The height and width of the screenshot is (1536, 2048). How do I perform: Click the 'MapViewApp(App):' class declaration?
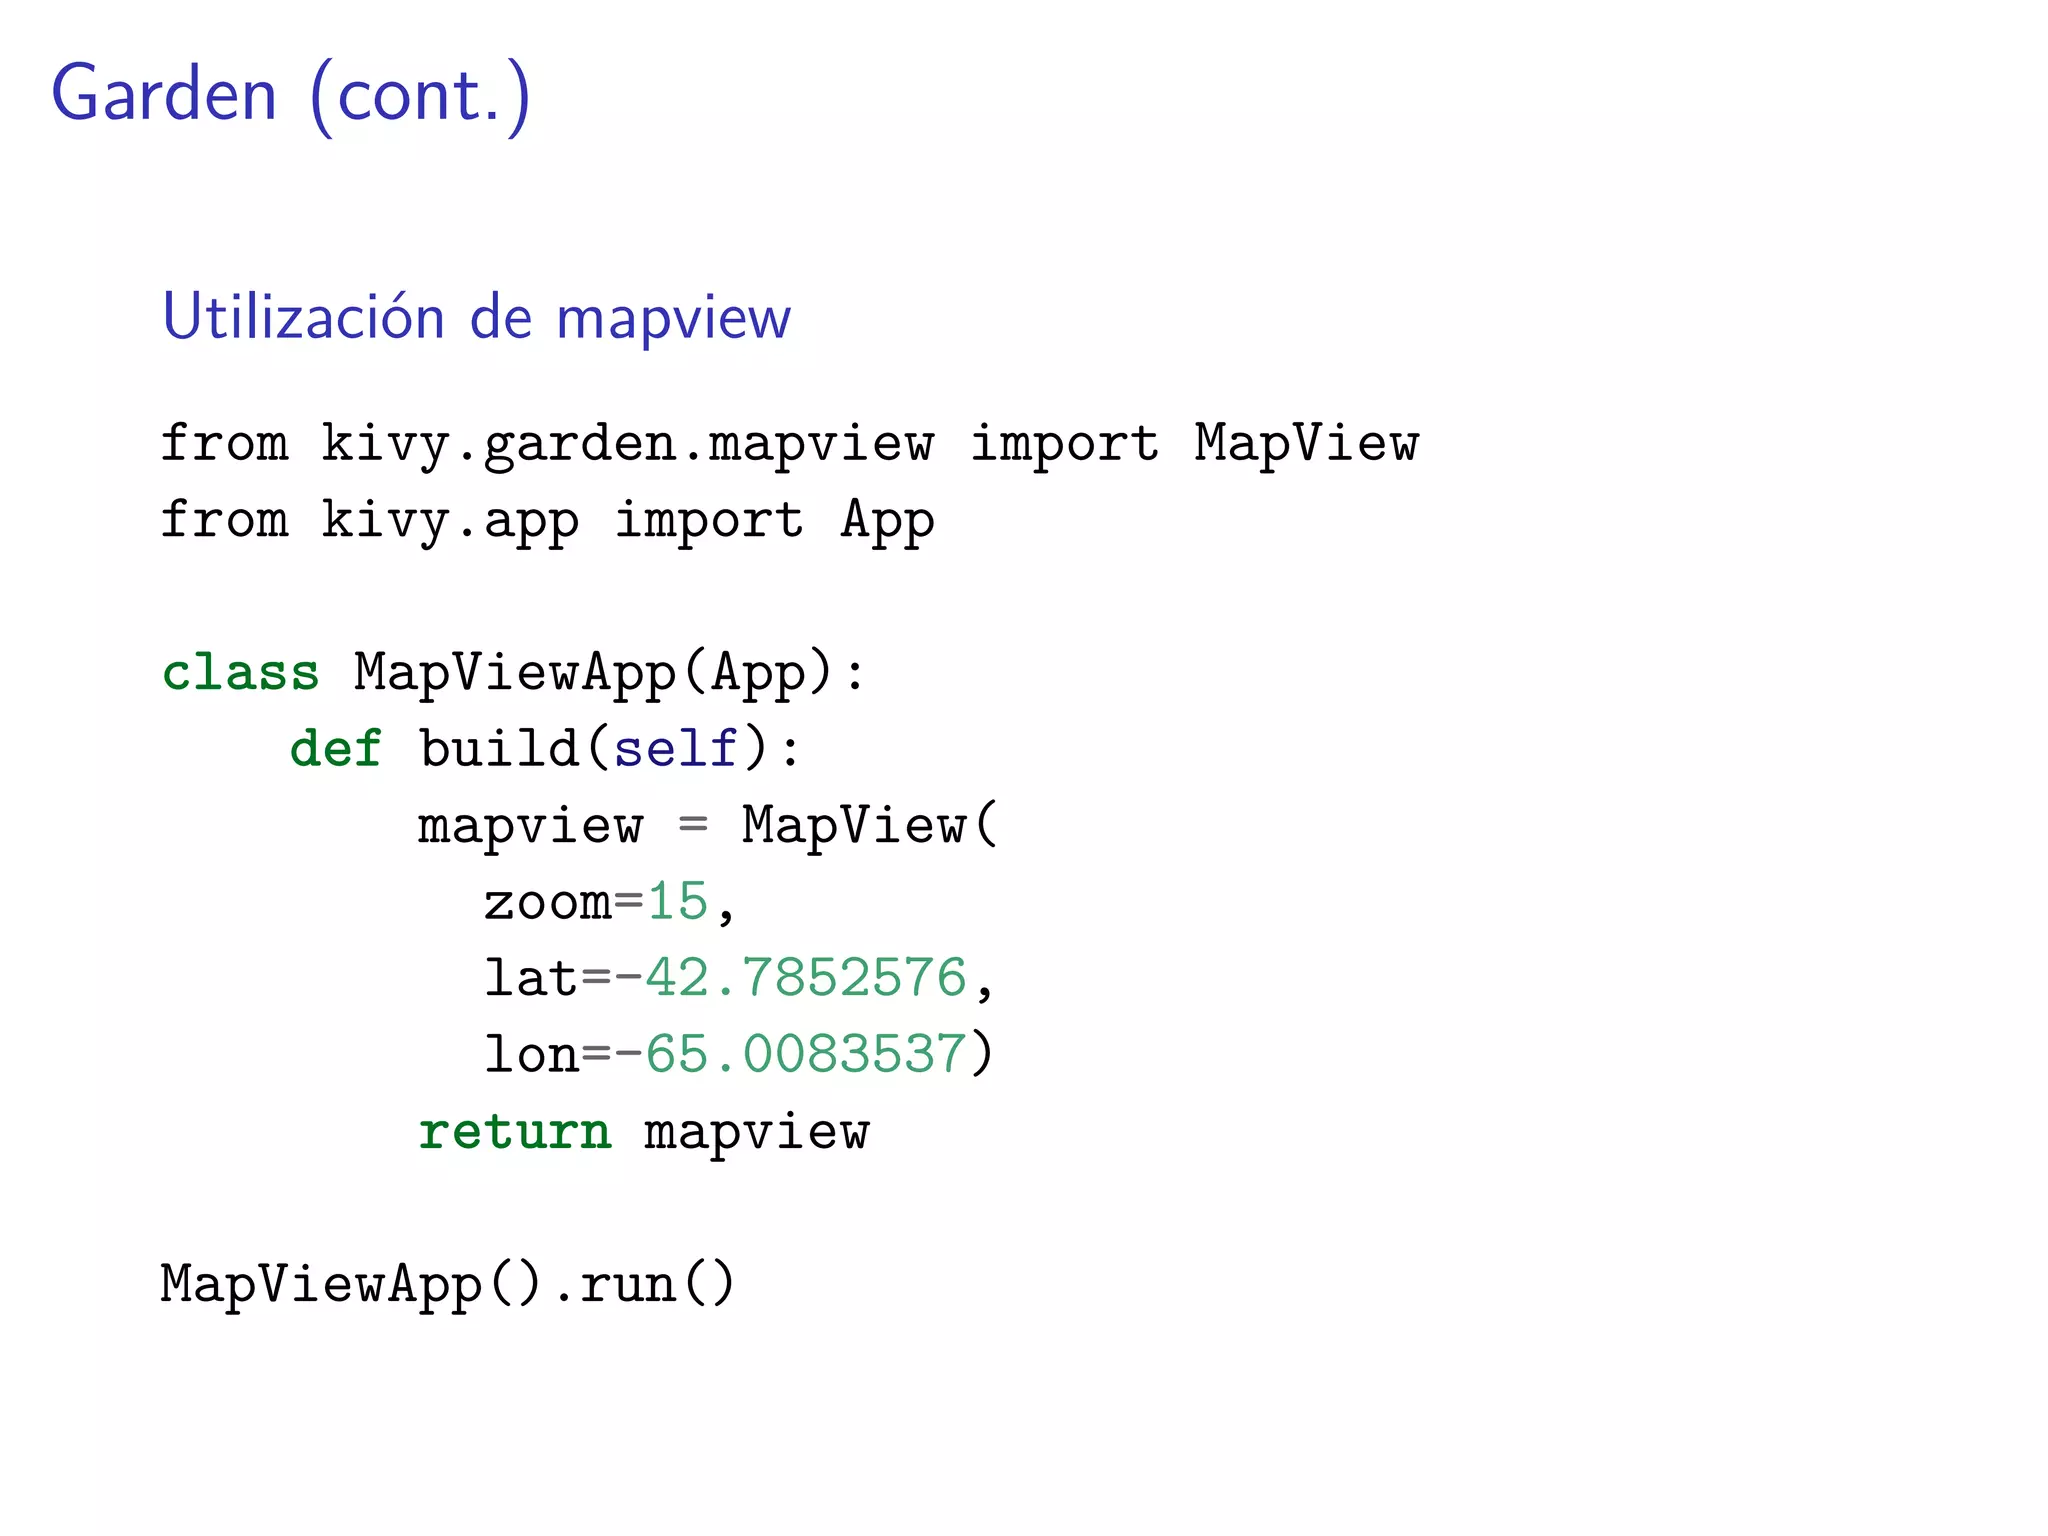pos(608,672)
